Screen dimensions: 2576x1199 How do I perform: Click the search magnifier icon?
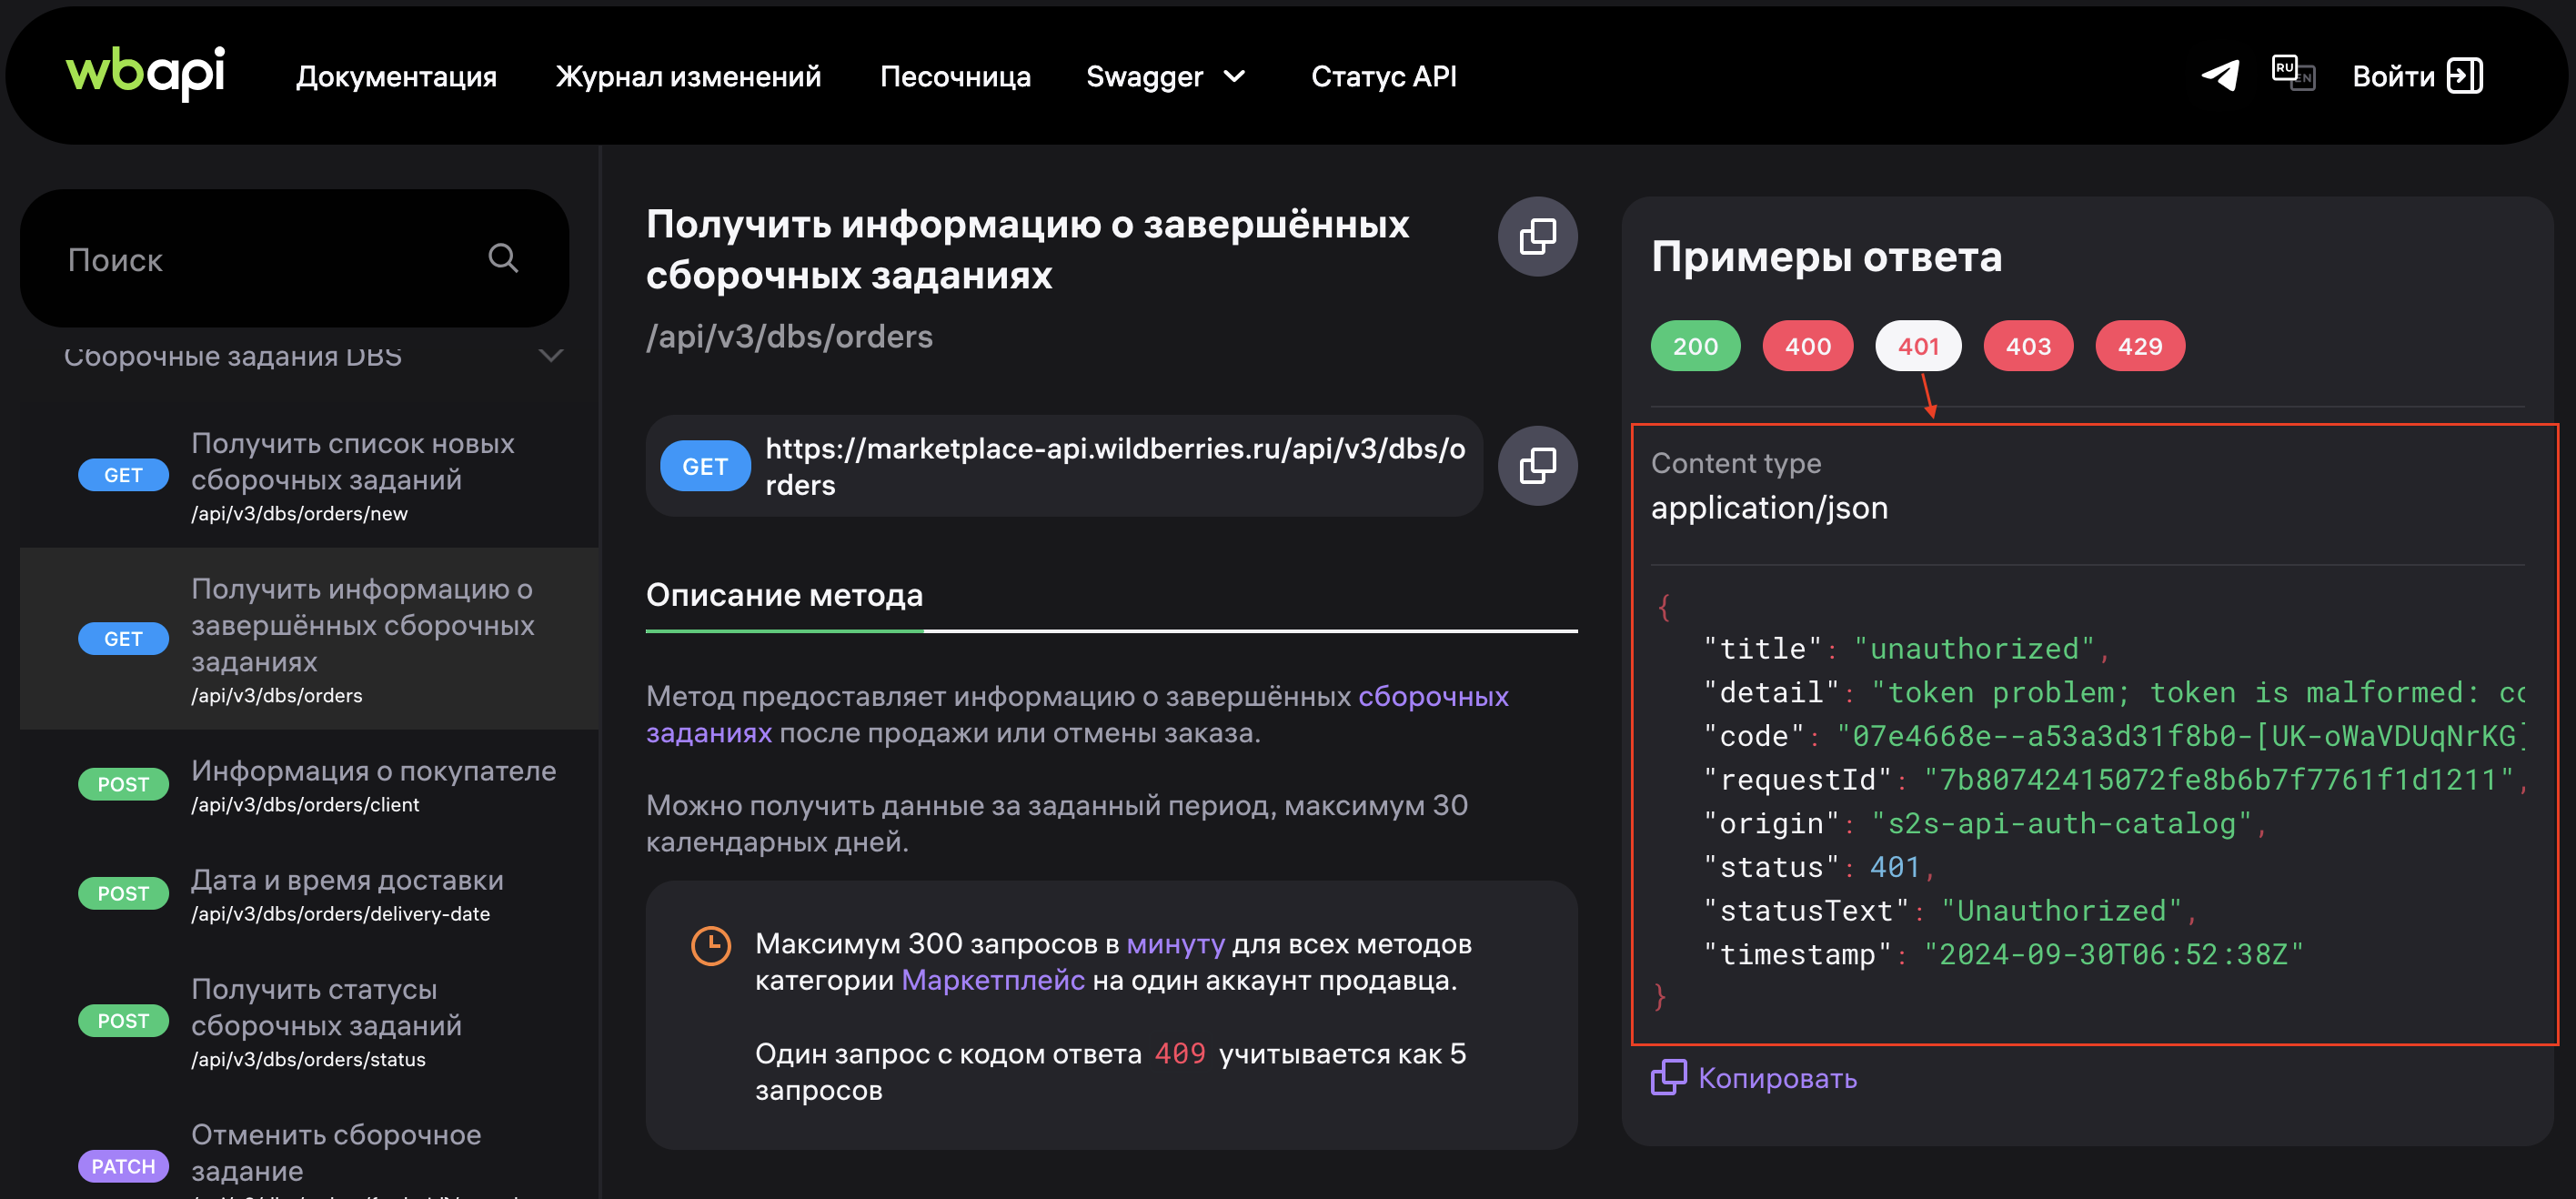(x=503, y=258)
